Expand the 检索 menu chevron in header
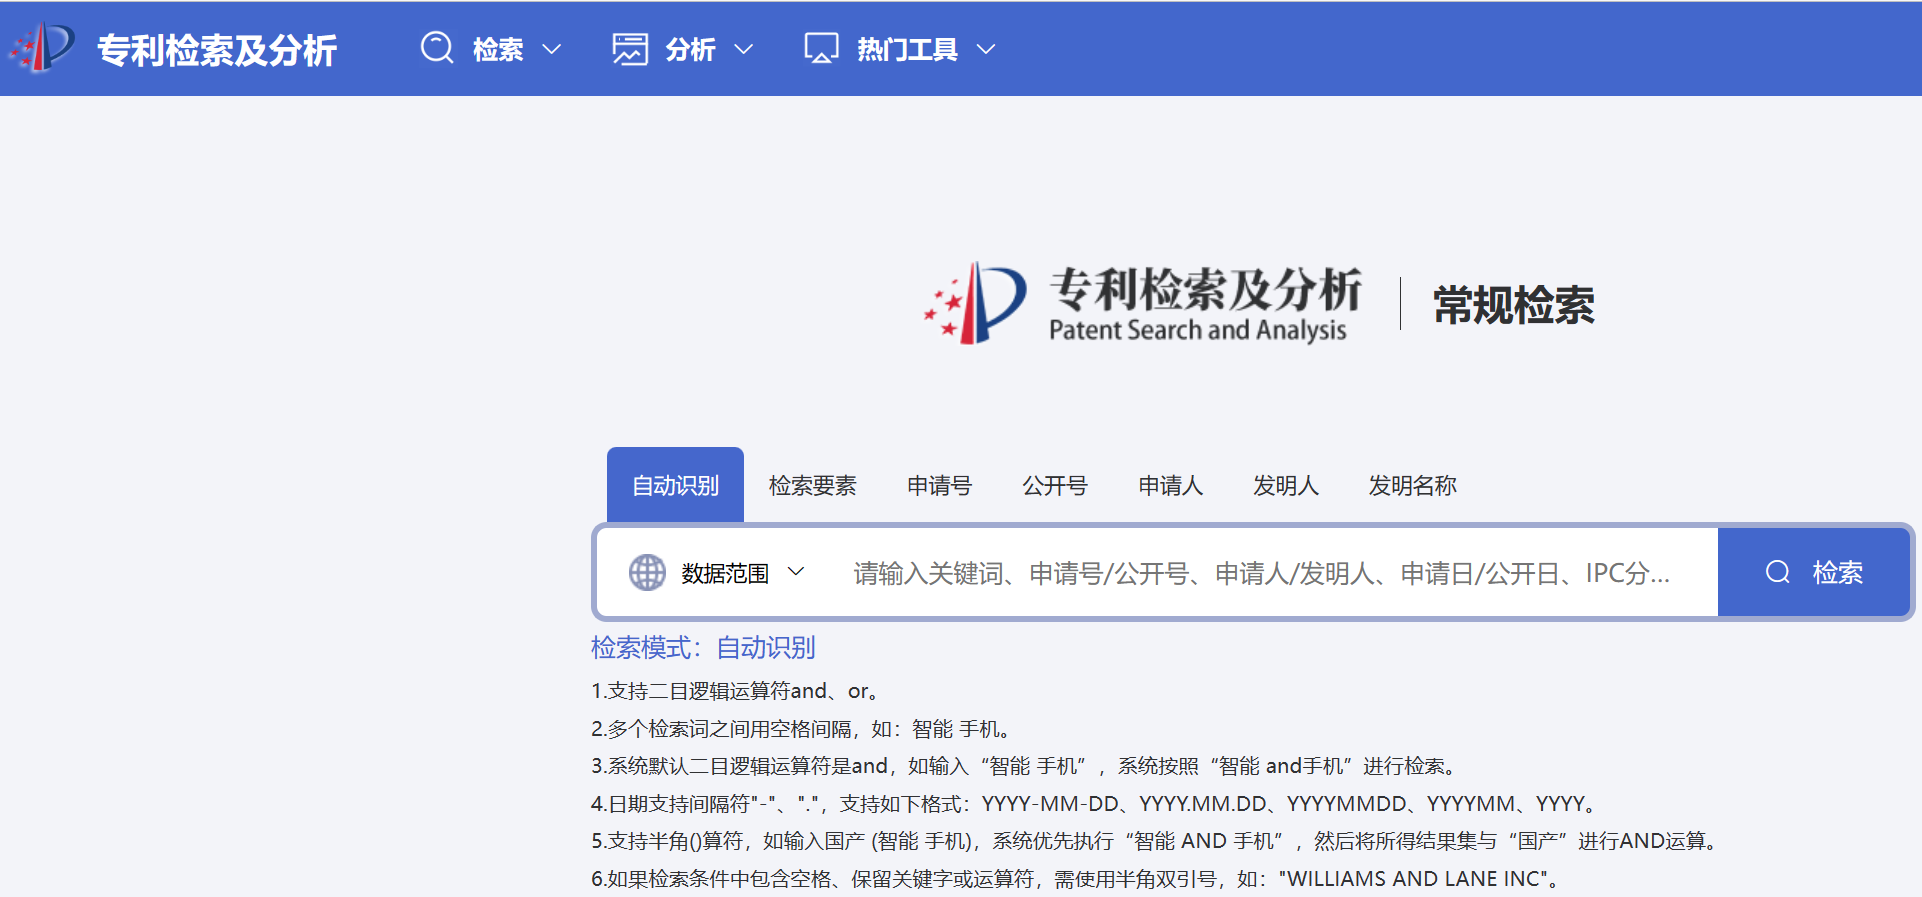The image size is (1922, 897). point(551,49)
